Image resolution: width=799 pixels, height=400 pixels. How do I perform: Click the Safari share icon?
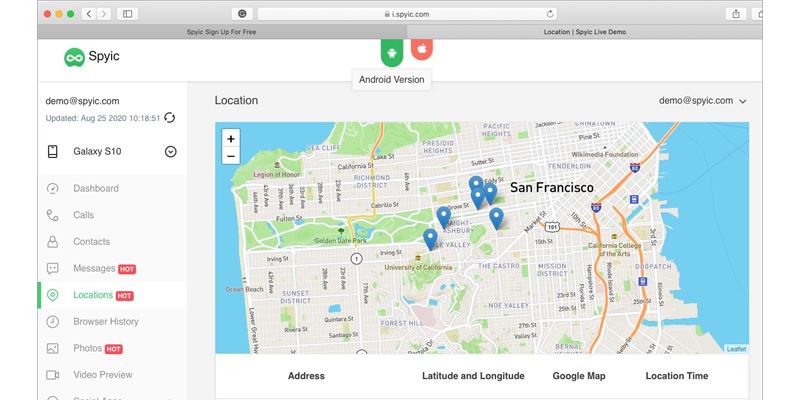click(x=736, y=14)
